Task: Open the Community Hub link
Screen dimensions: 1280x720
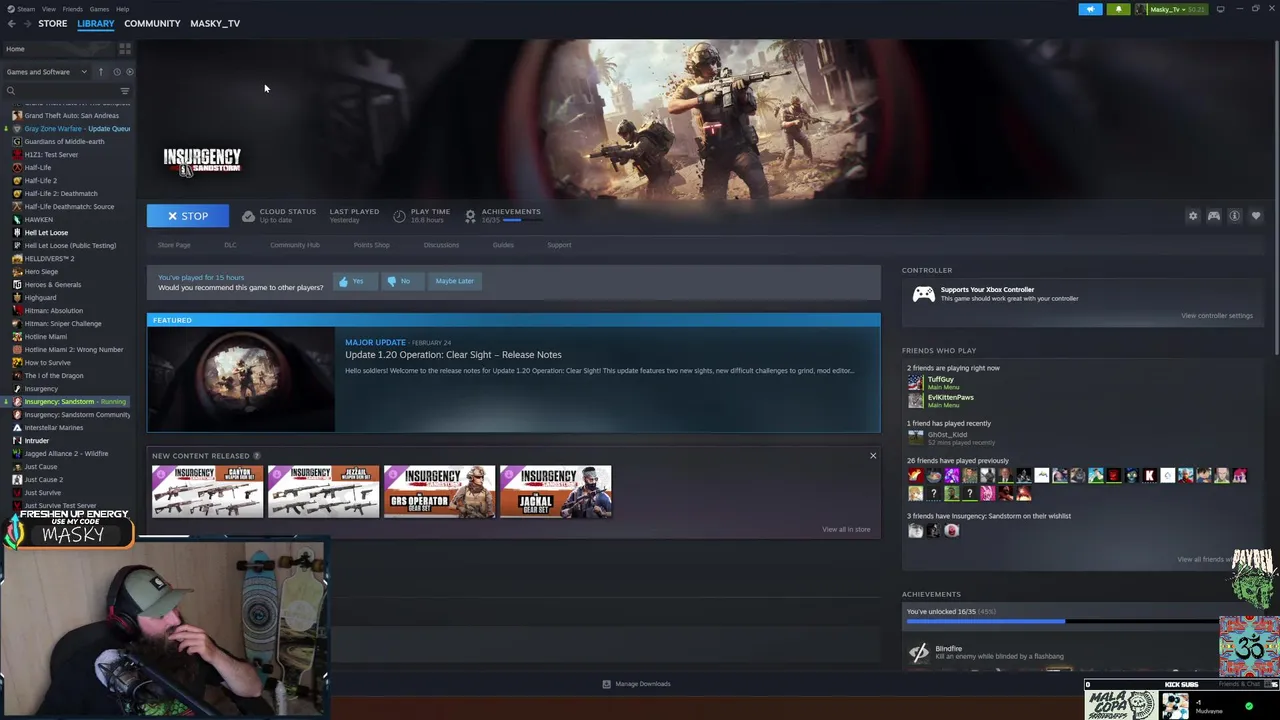Action: click(294, 245)
